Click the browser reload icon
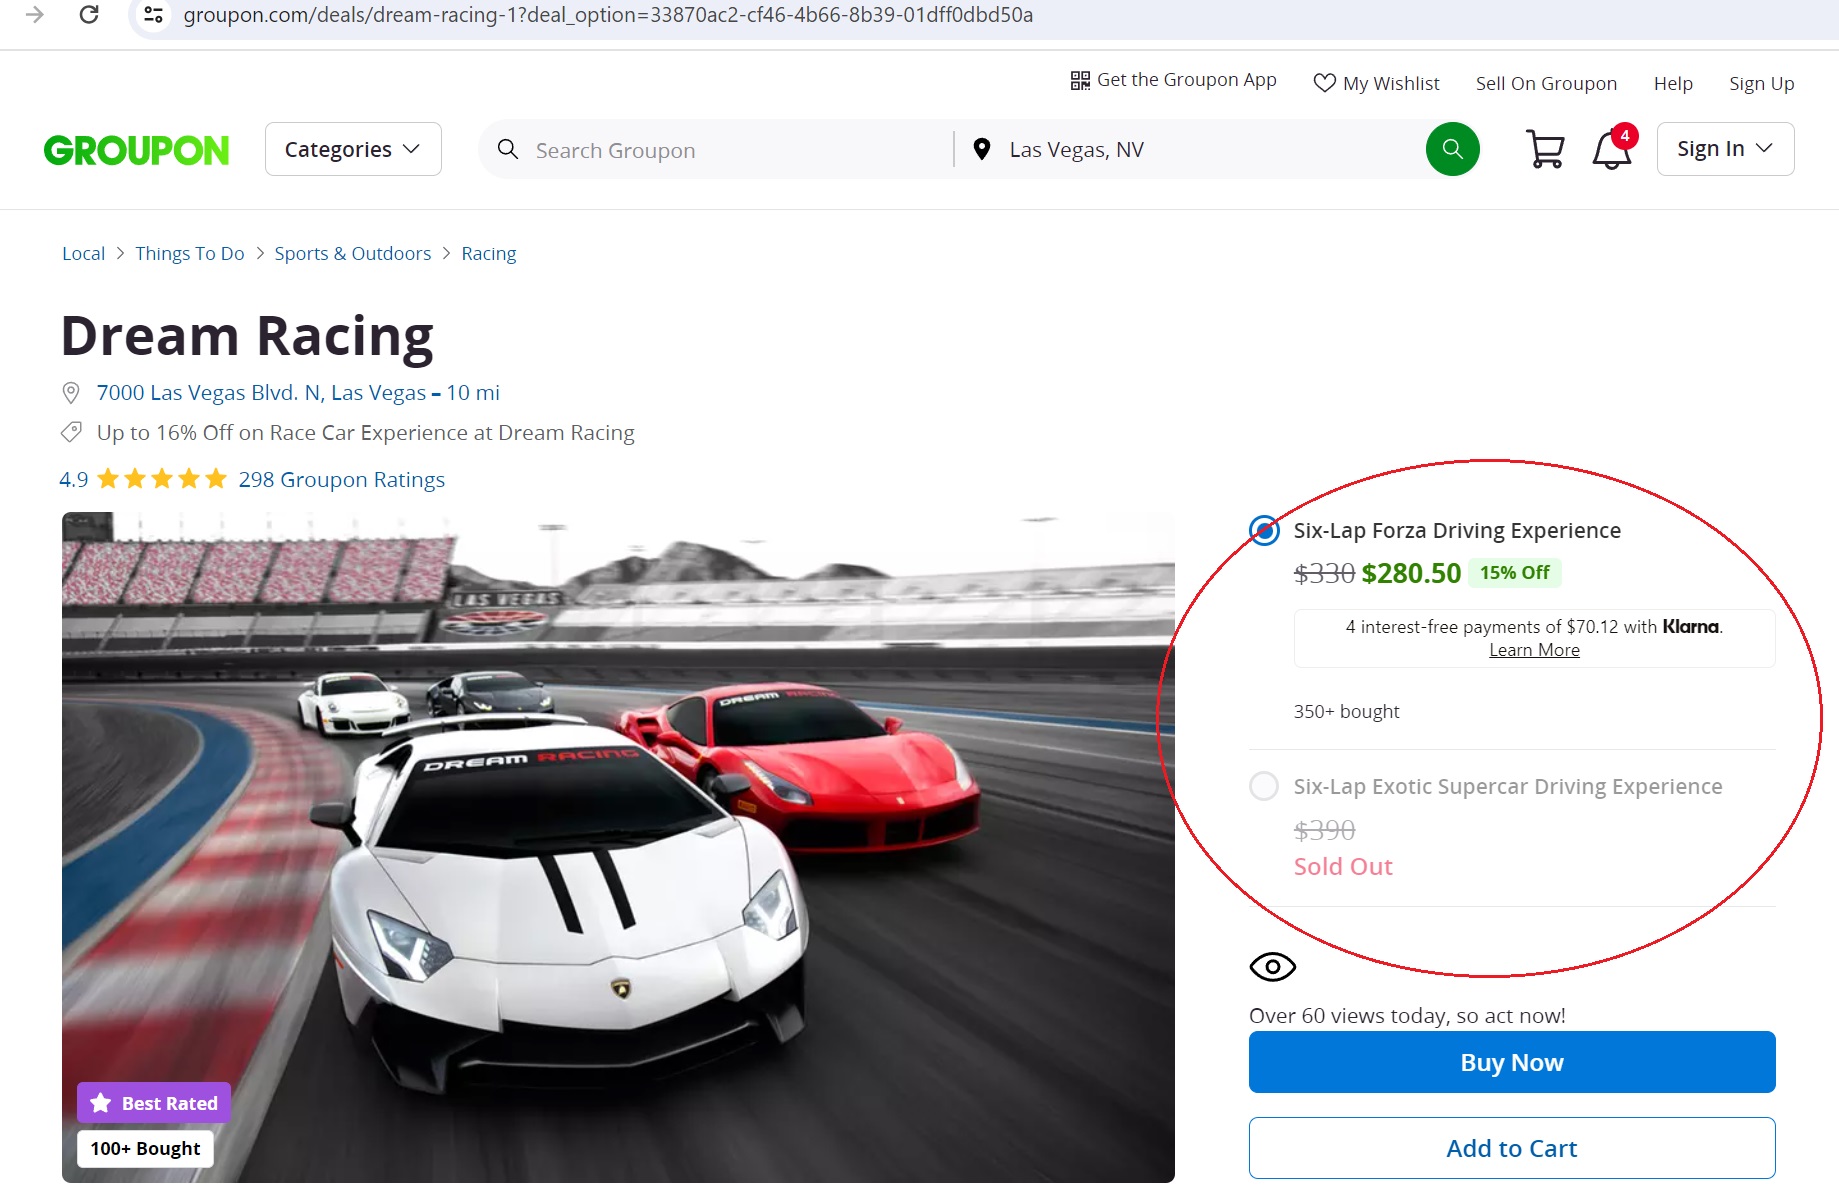Image resolution: width=1839 pixels, height=1196 pixels. [89, 15]
